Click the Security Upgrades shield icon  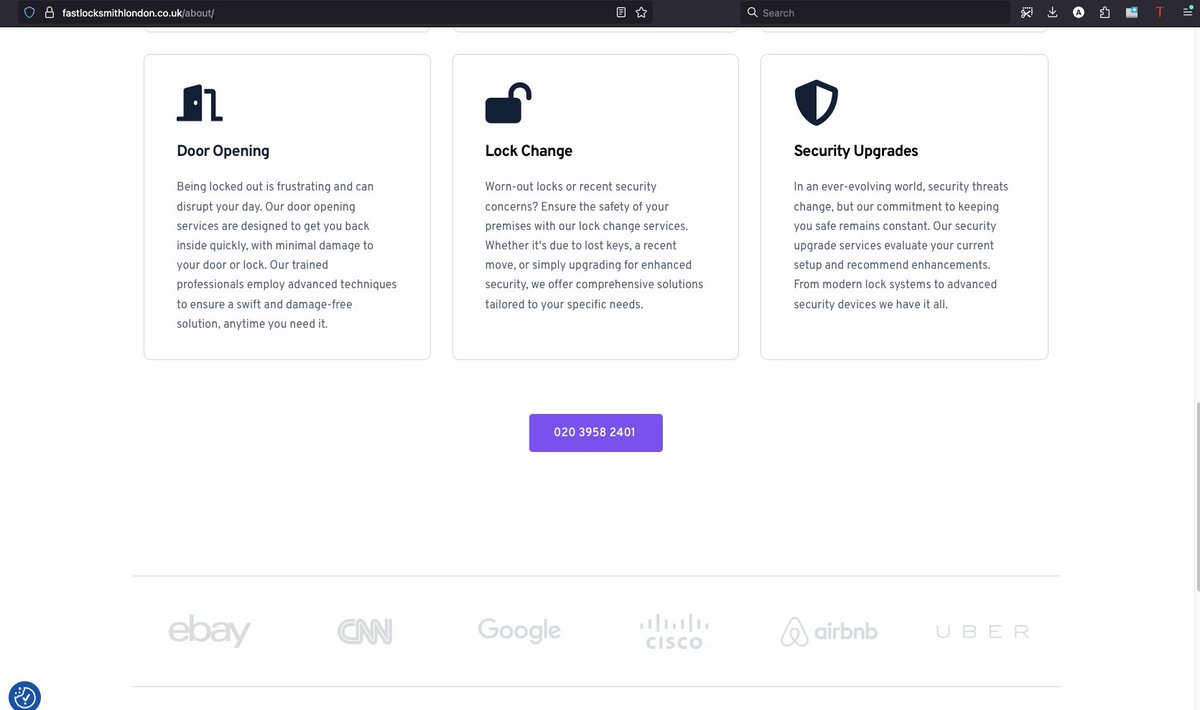[x=816, y=102]
